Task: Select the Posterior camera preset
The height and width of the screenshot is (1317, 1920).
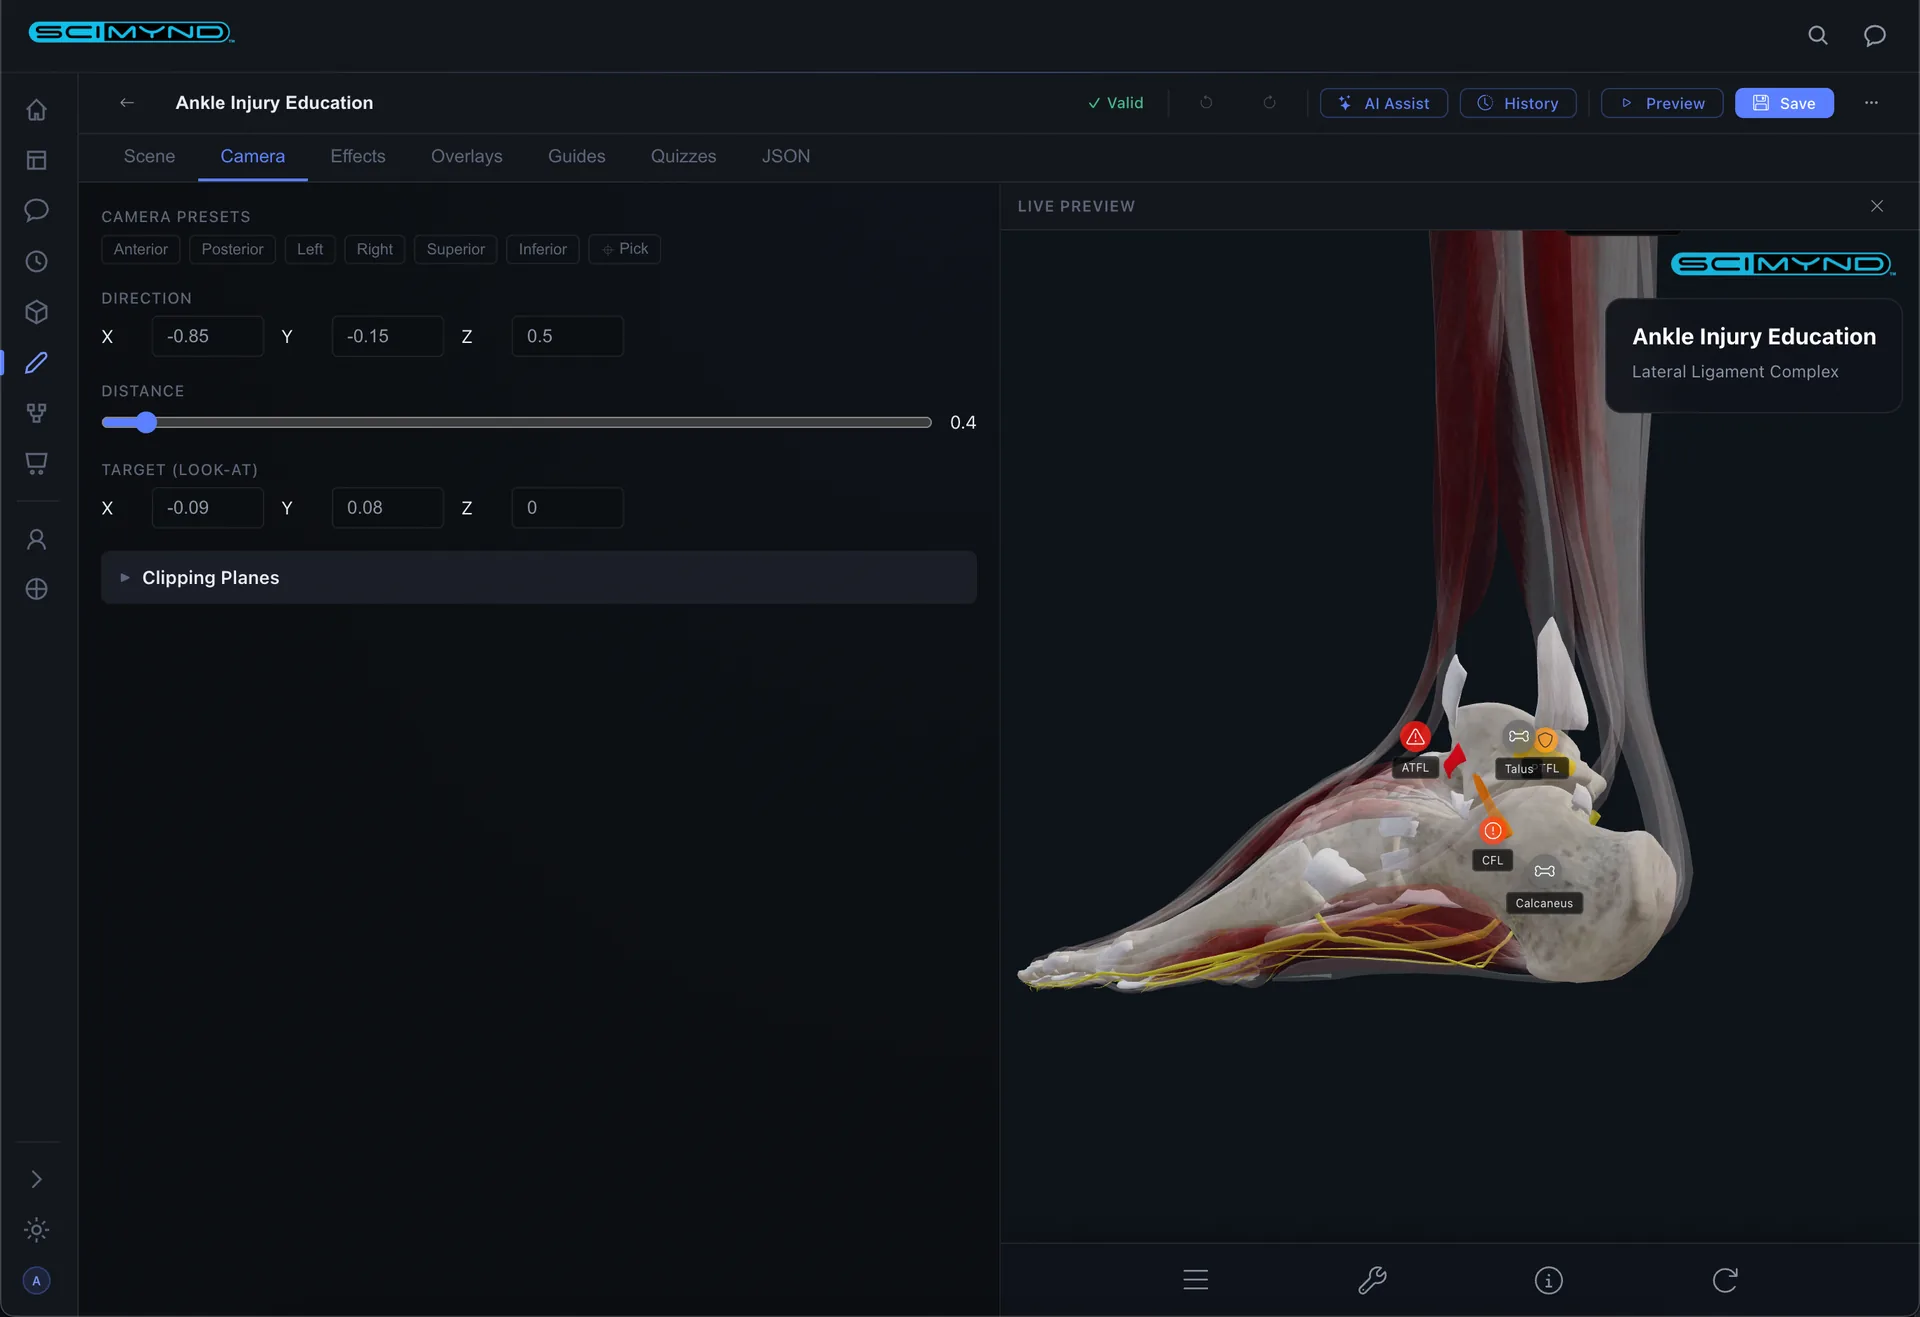Action: click(x=232, y=249)
